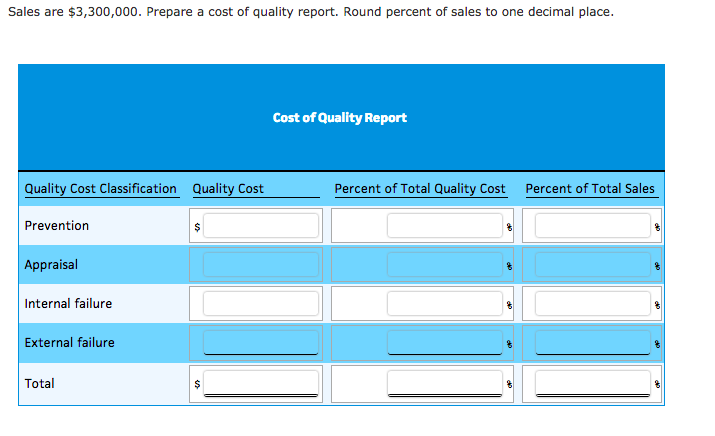Click the Percent of Total Quality Cost header
715x436 pixels.
pyautogui.click(x=420, y=189)
